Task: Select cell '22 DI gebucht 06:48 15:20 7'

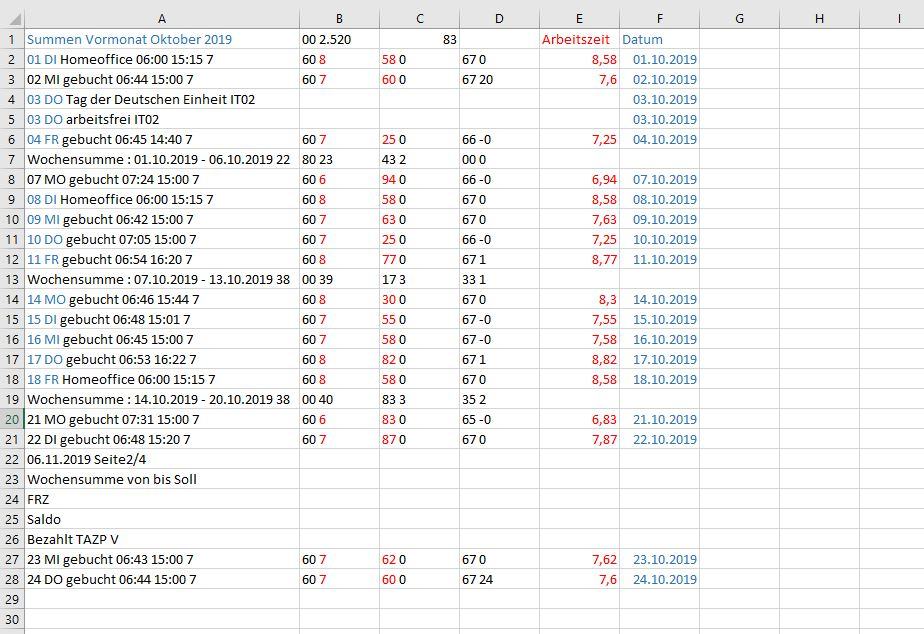Action: coord(161,440)
